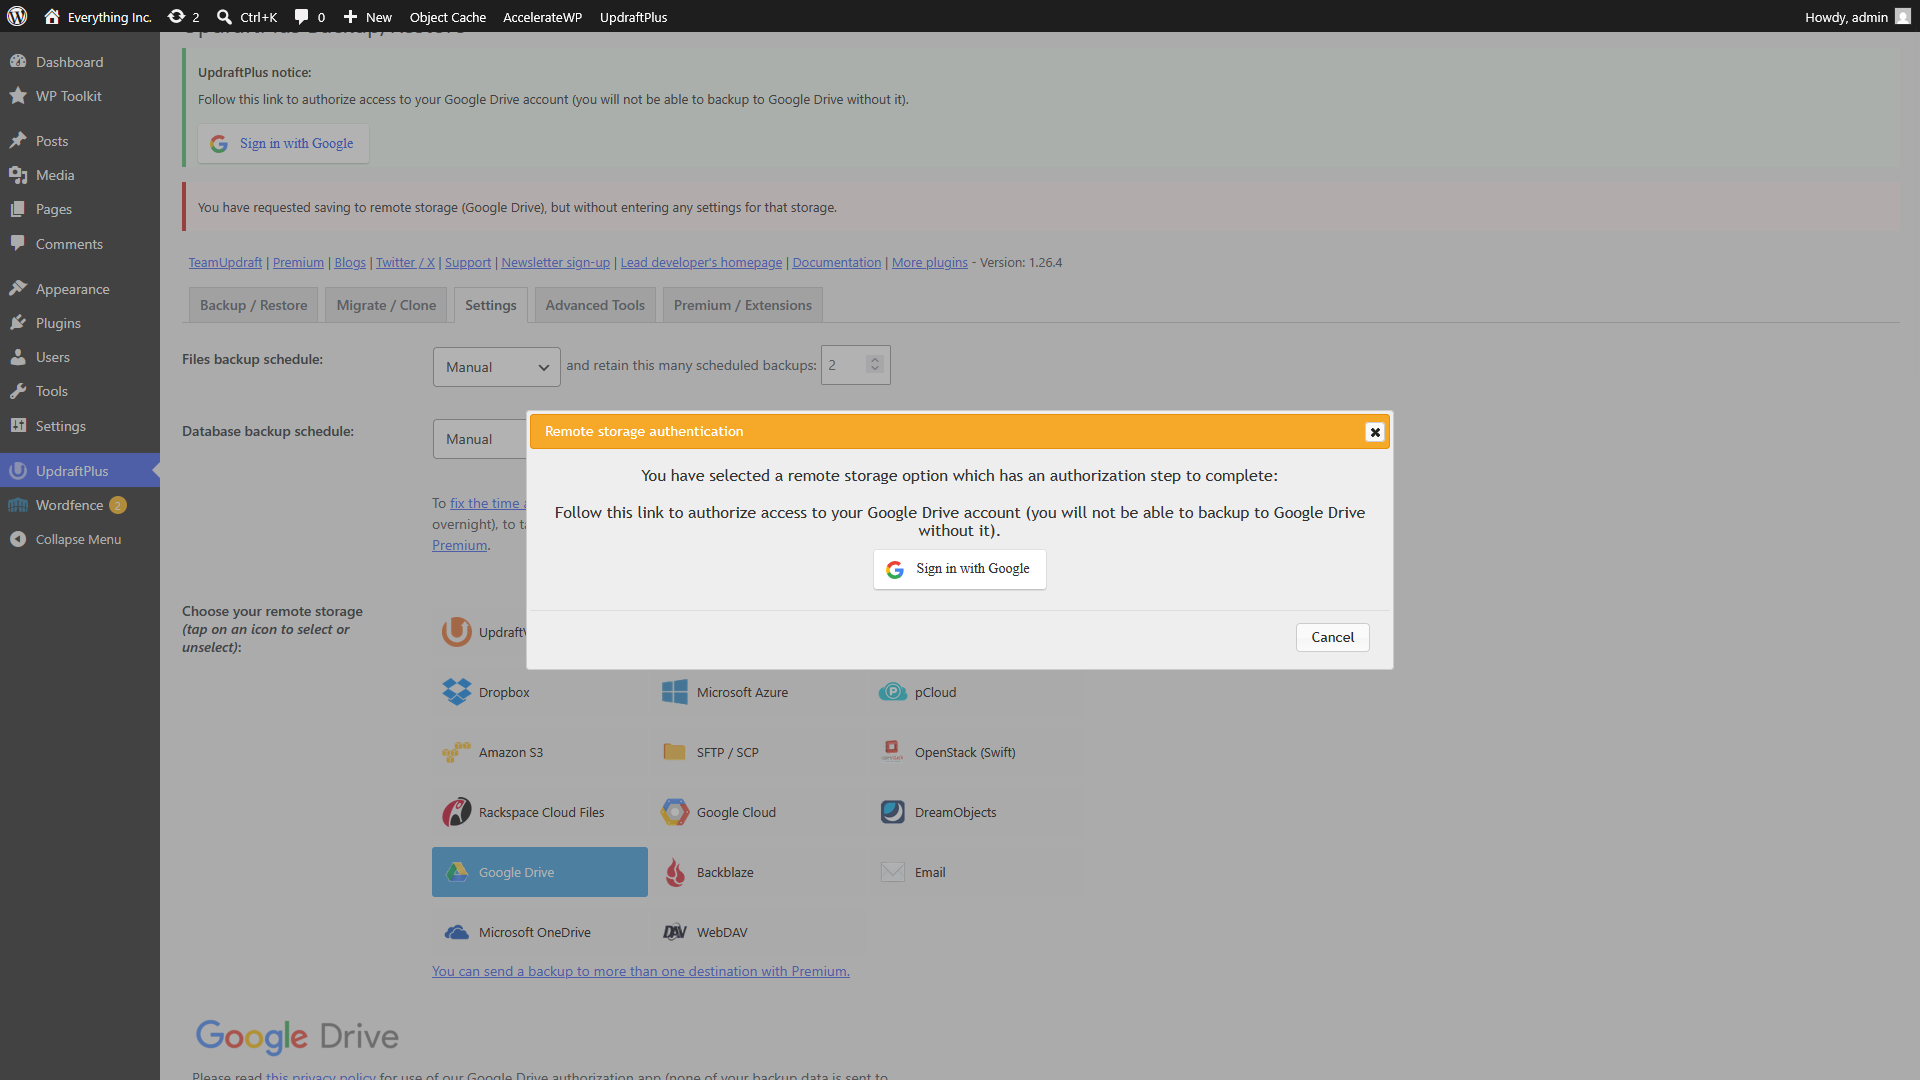
Task: Click the Wordfence notification badge 2
Action: coord(118,505)
